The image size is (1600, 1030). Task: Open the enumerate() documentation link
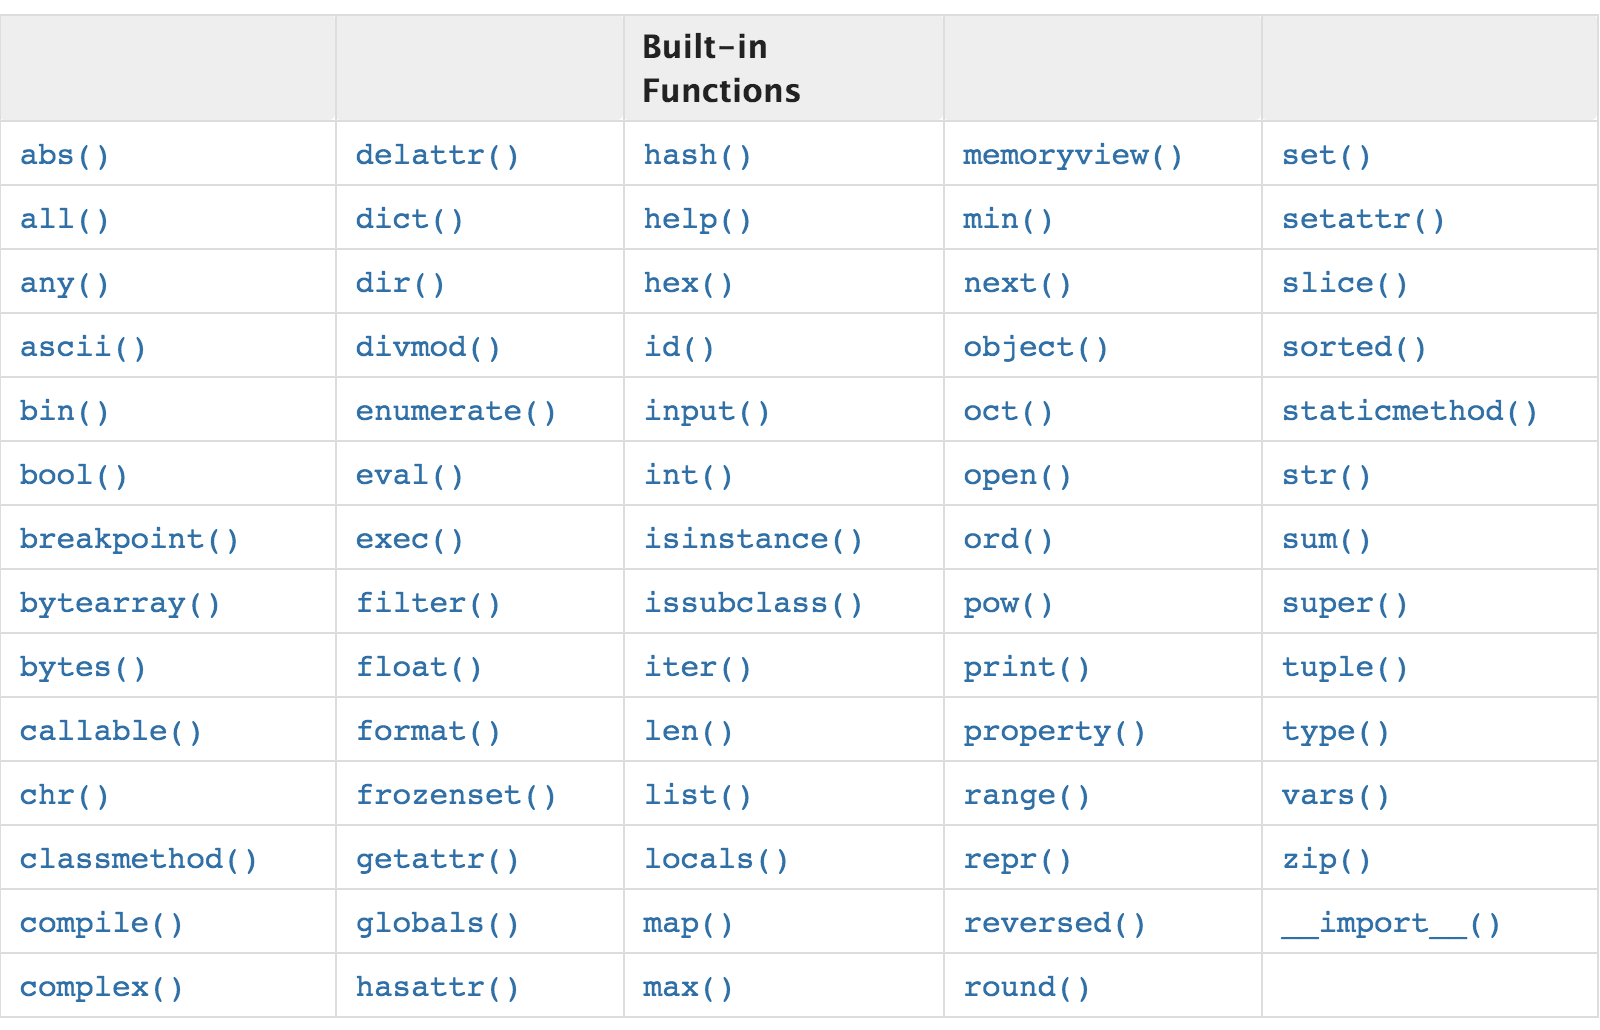pos(455,411)
